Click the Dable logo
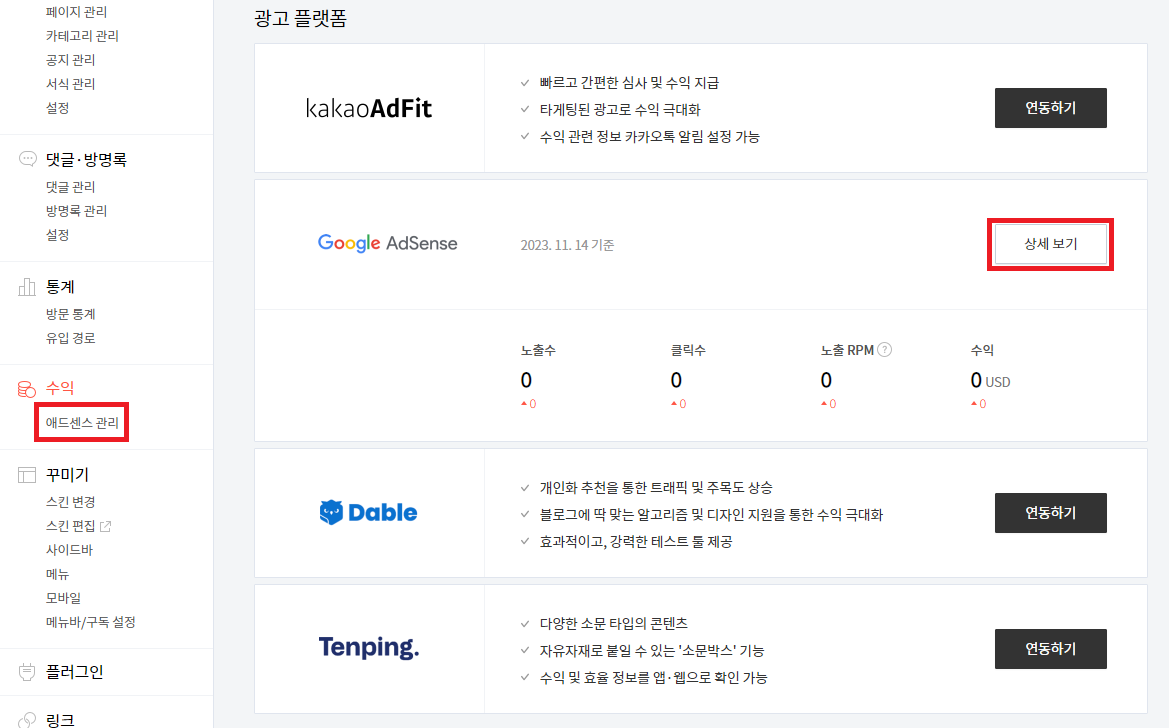The image size is (1169, 728). coord(368,512)
